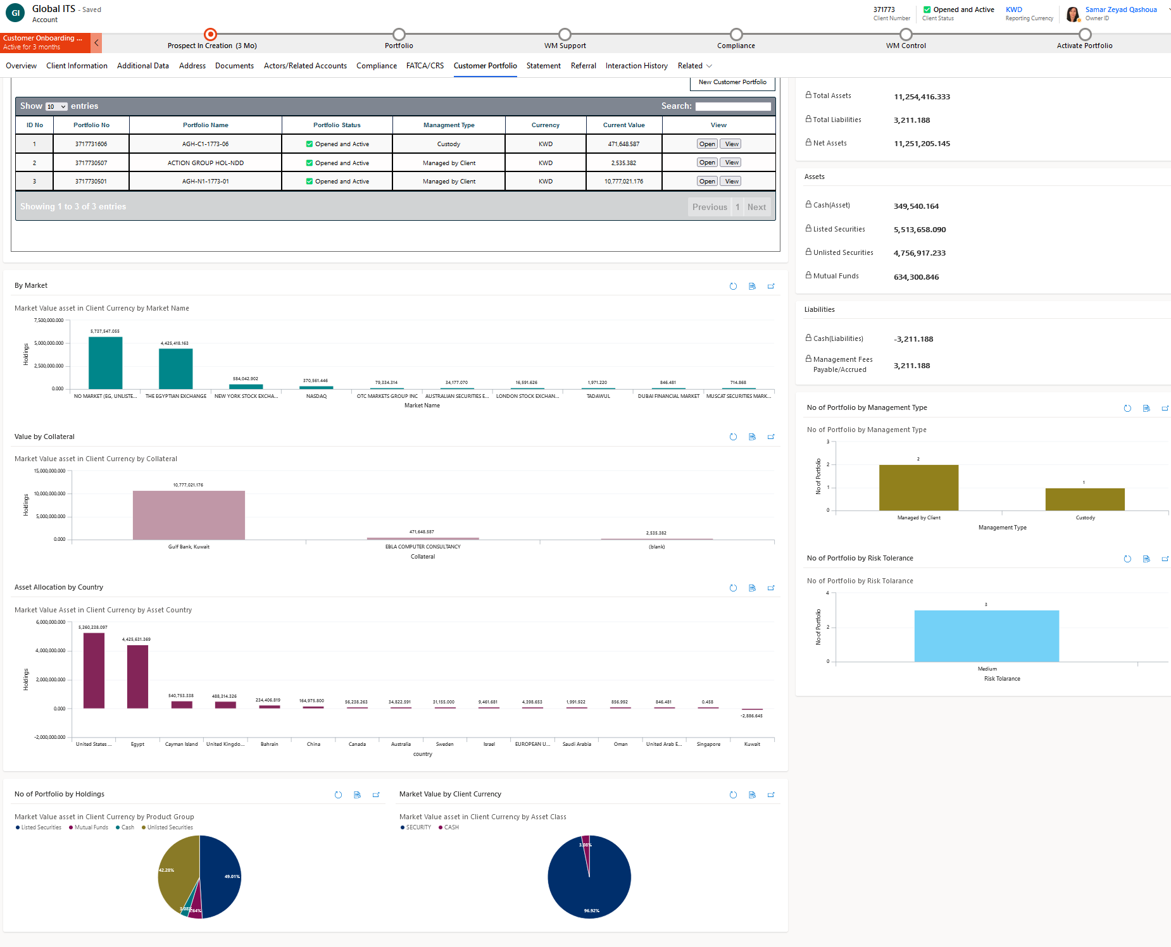Click status checkbox for portfolio AGH-C1-1773-06
Viewport: 1171px width, 947px height.
310,144
